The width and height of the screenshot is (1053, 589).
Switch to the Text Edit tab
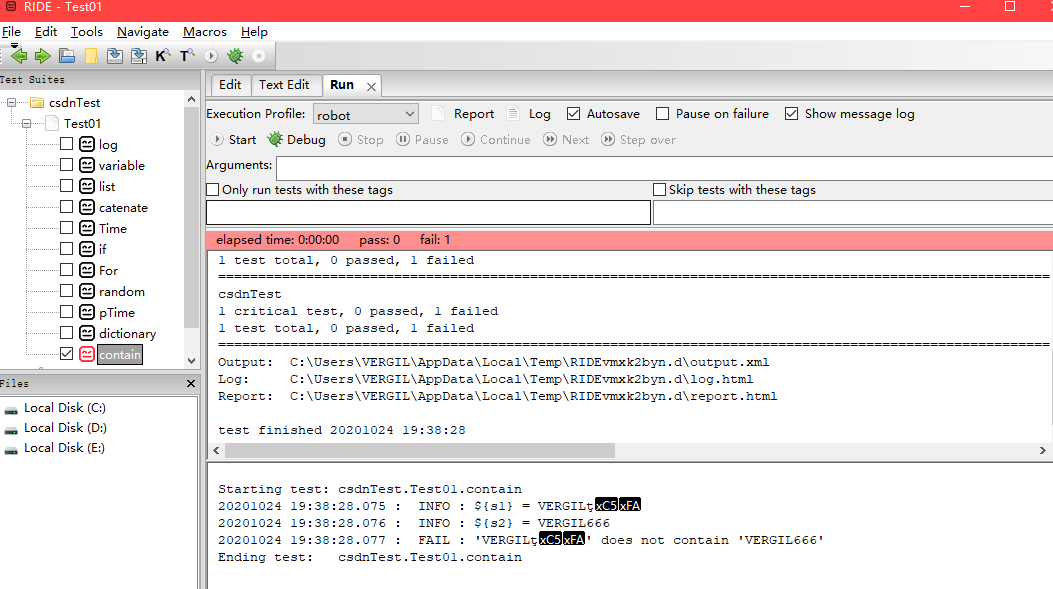point(284,85)
